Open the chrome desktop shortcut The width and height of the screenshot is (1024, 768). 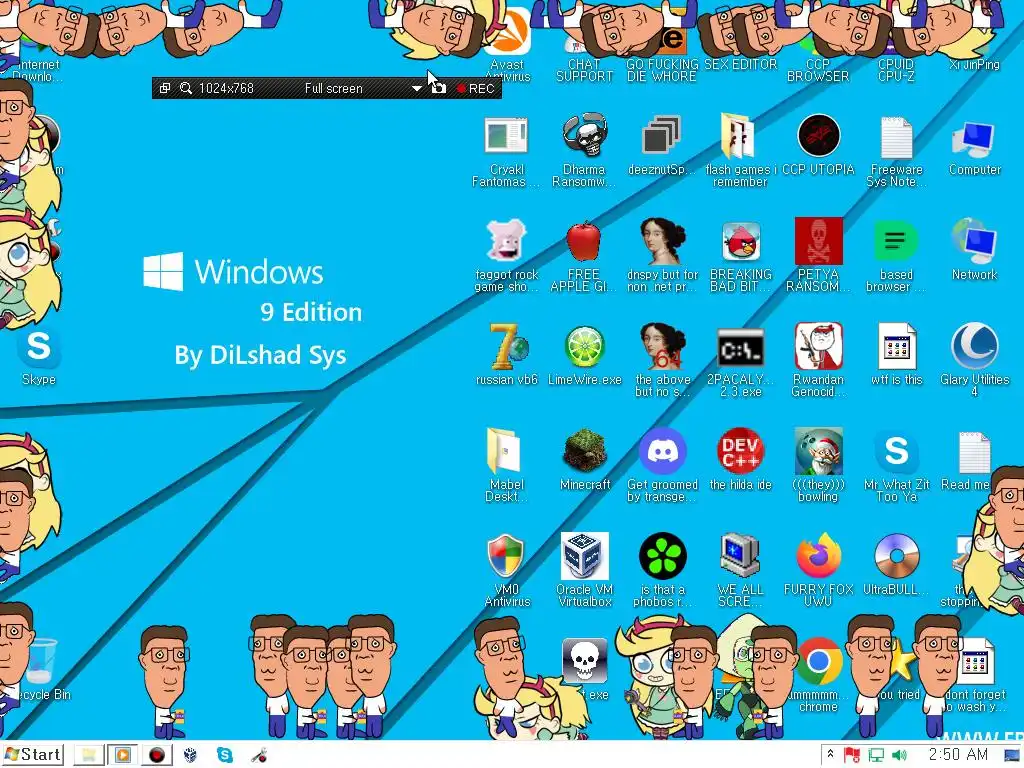(x=818, y=662)
